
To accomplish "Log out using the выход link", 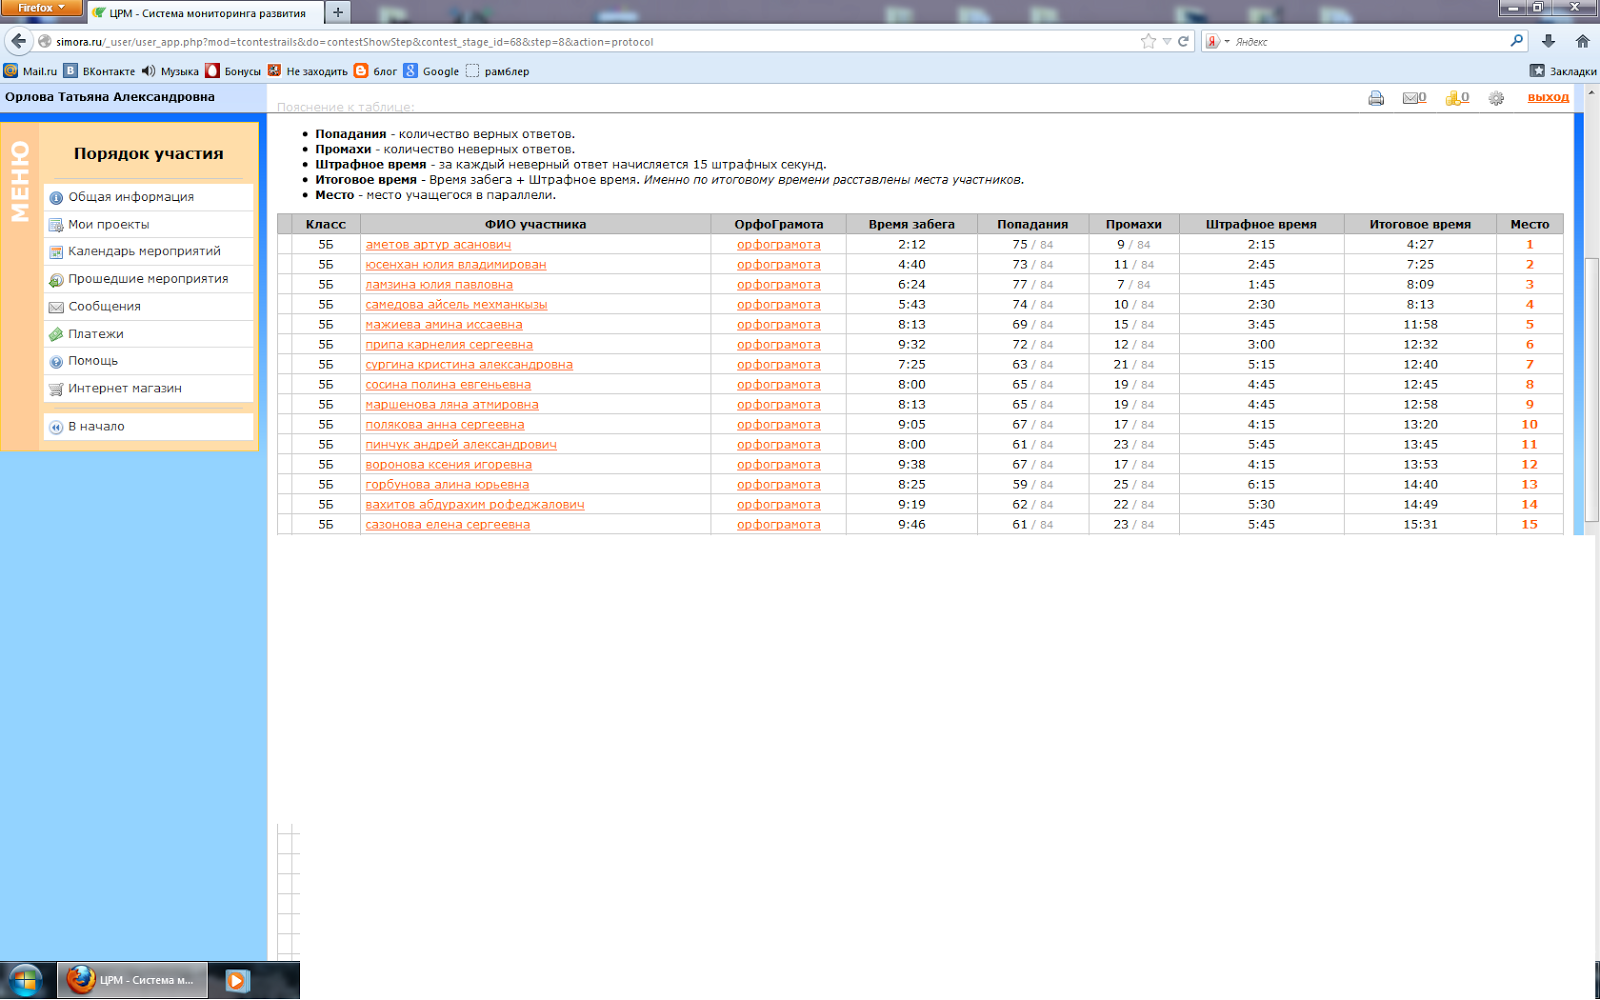I will click(x=1548, y=97).
